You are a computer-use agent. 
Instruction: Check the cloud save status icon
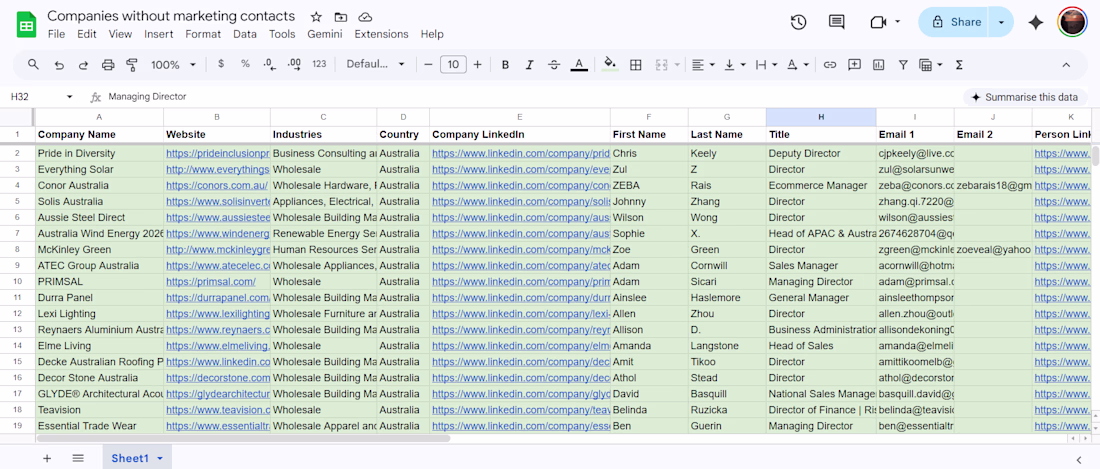(365, 17)
